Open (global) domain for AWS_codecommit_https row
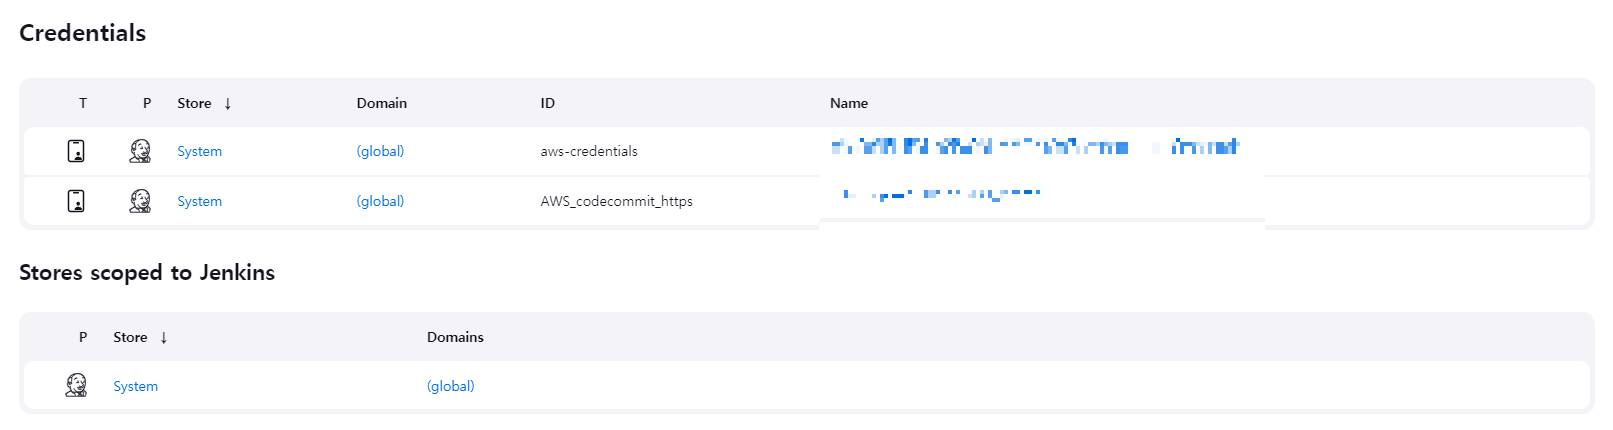The height and width of the screenshot is (430, 1613). [x=380, y=201]
